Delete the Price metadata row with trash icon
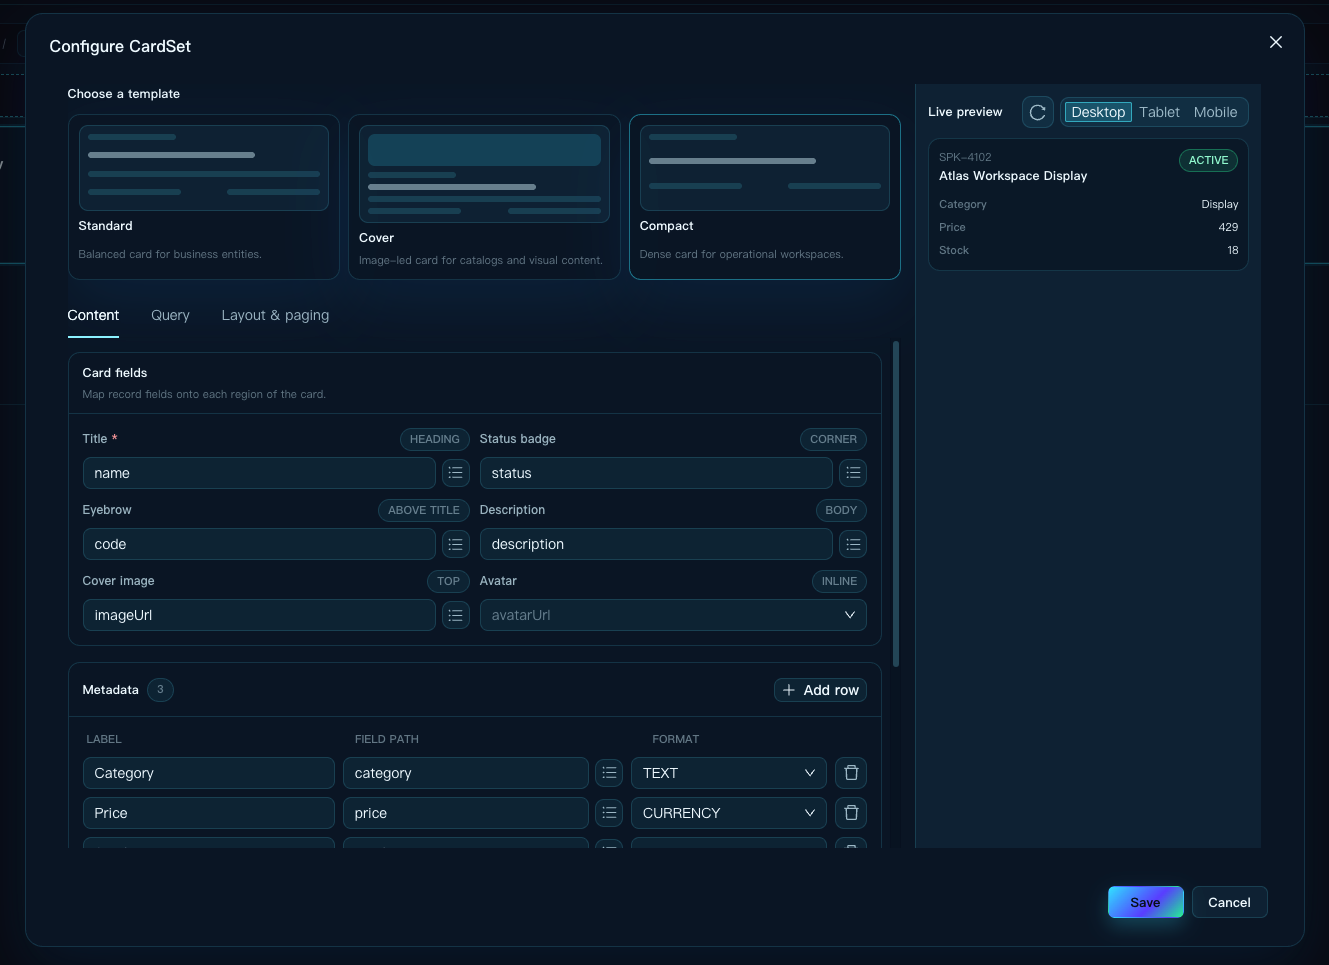The width and height of the screenshot is (1329, 965). point(851,813)
